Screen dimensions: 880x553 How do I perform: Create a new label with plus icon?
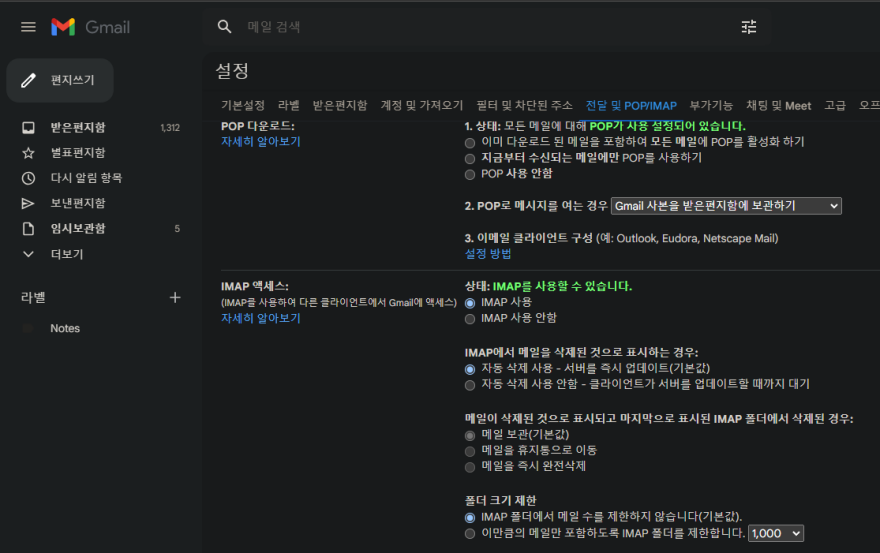pyautogui.click(x=175, y=298)
